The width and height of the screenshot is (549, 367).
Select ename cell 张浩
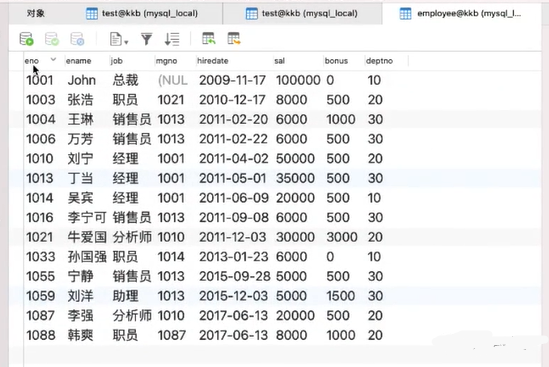point(80,100)
